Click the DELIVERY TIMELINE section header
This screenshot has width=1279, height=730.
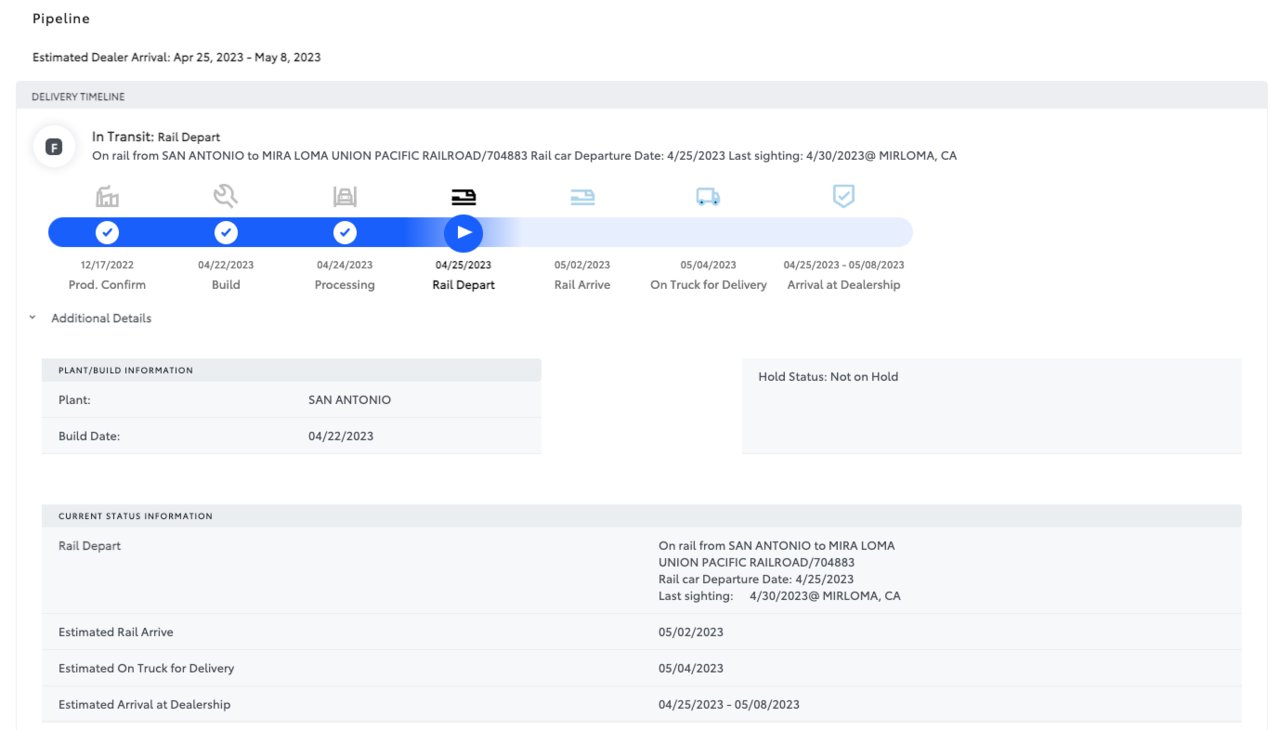[78, 97]
